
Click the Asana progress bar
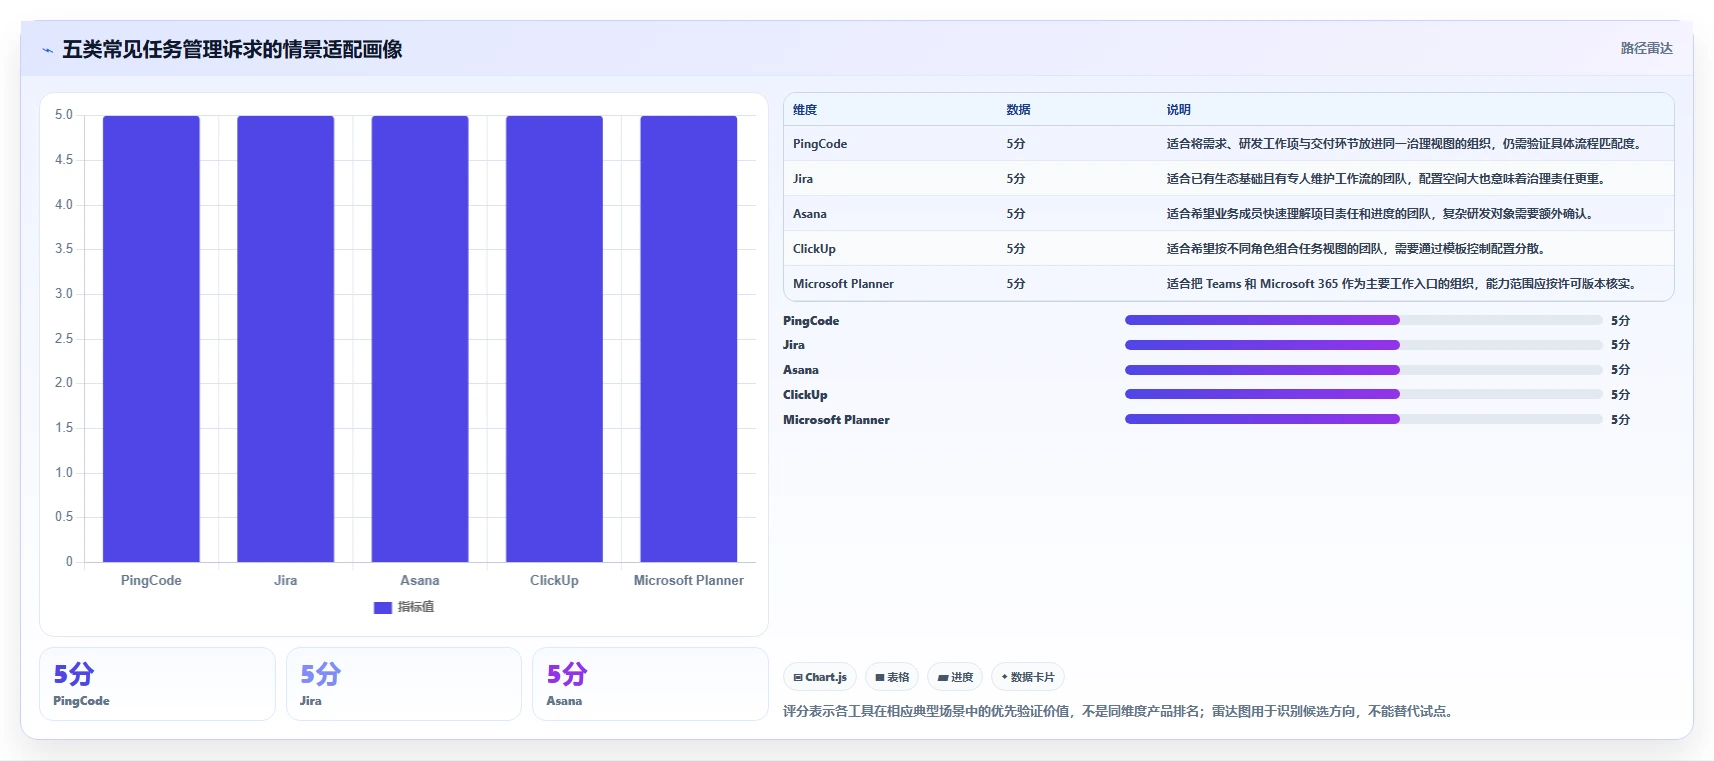1363,370
